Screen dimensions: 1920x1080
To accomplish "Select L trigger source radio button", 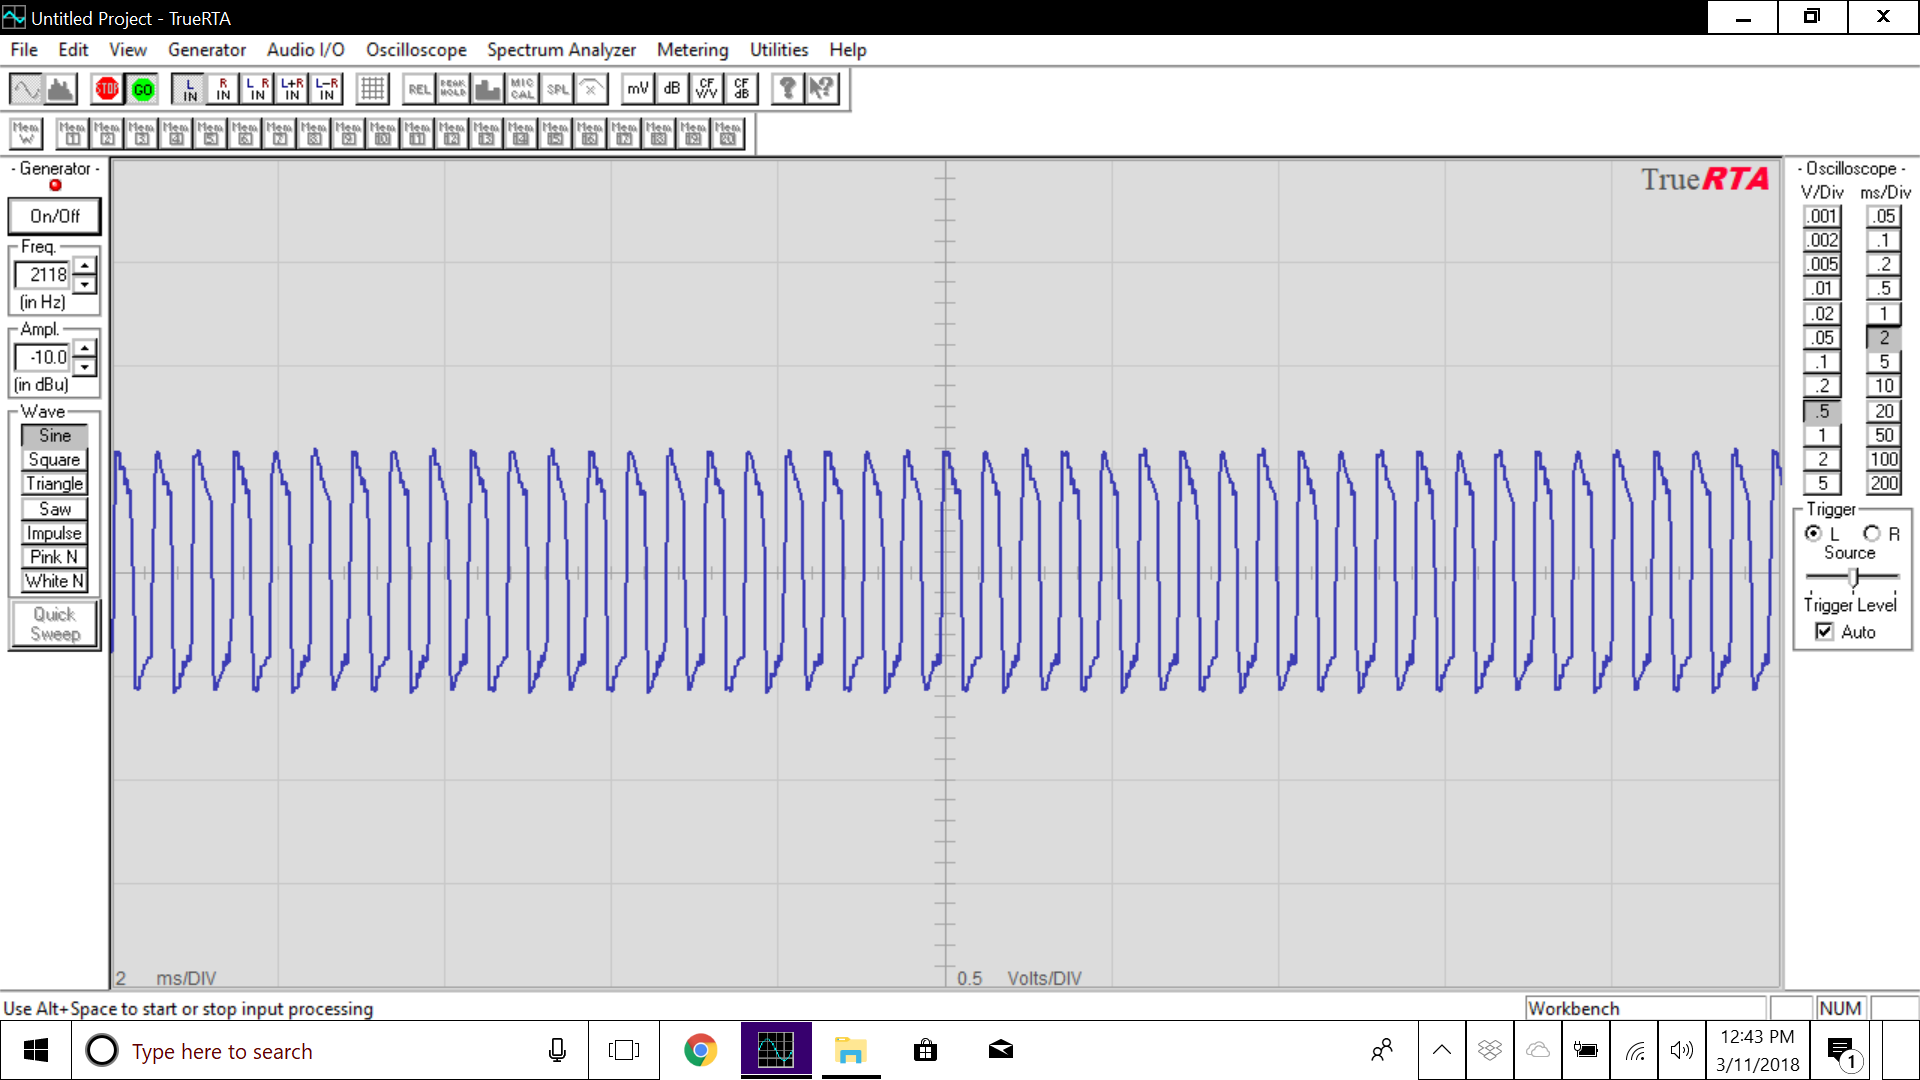I will click(x=1813, y=533).
